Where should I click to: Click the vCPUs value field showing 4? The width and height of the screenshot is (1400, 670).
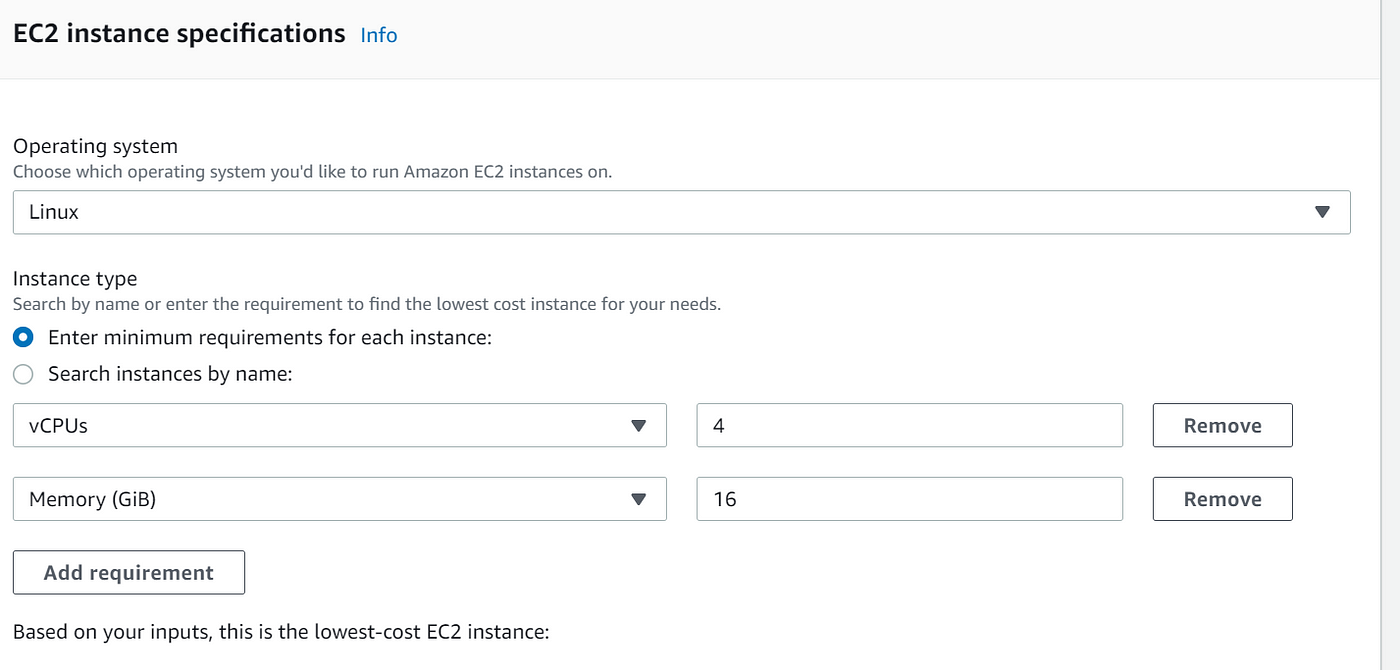click(x=910, y=425)
